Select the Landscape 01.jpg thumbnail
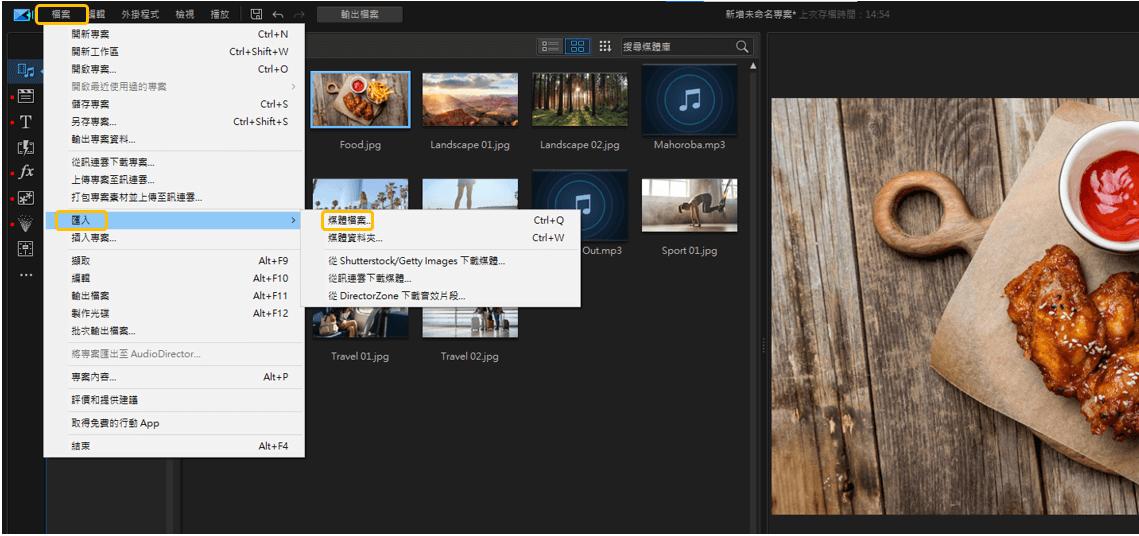 470,100
